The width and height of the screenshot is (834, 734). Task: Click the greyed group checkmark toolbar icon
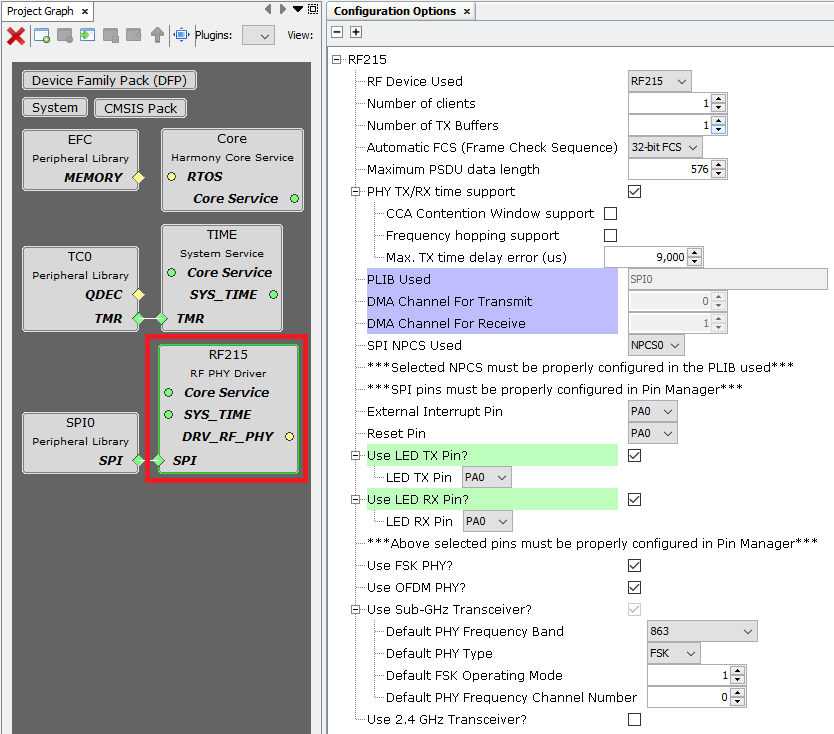pos(111,36)
